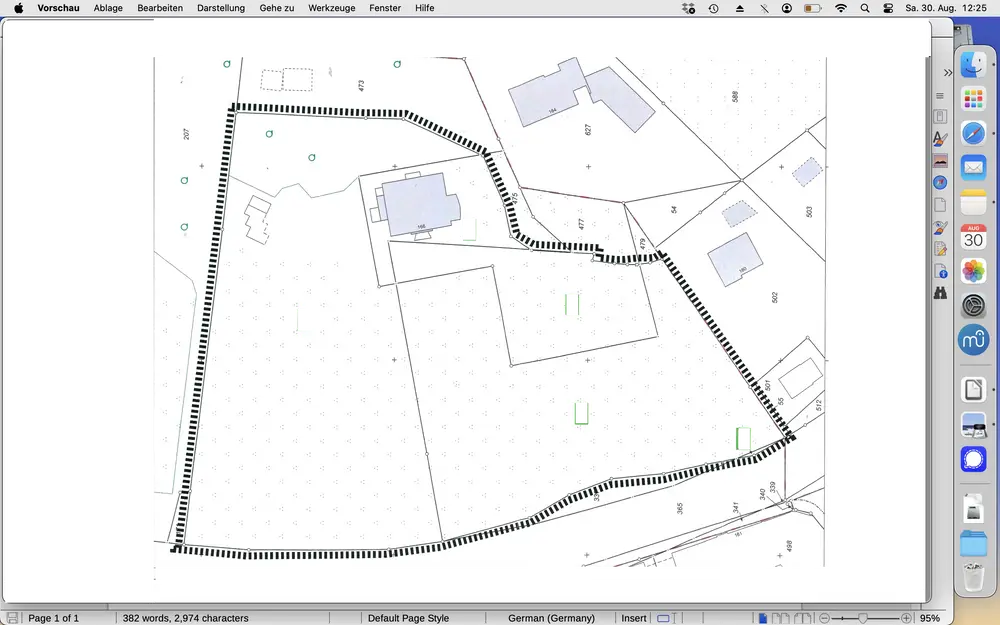1000x625 pixels.
Task: Launch Safari from the Dock
Action: [974, 133]
